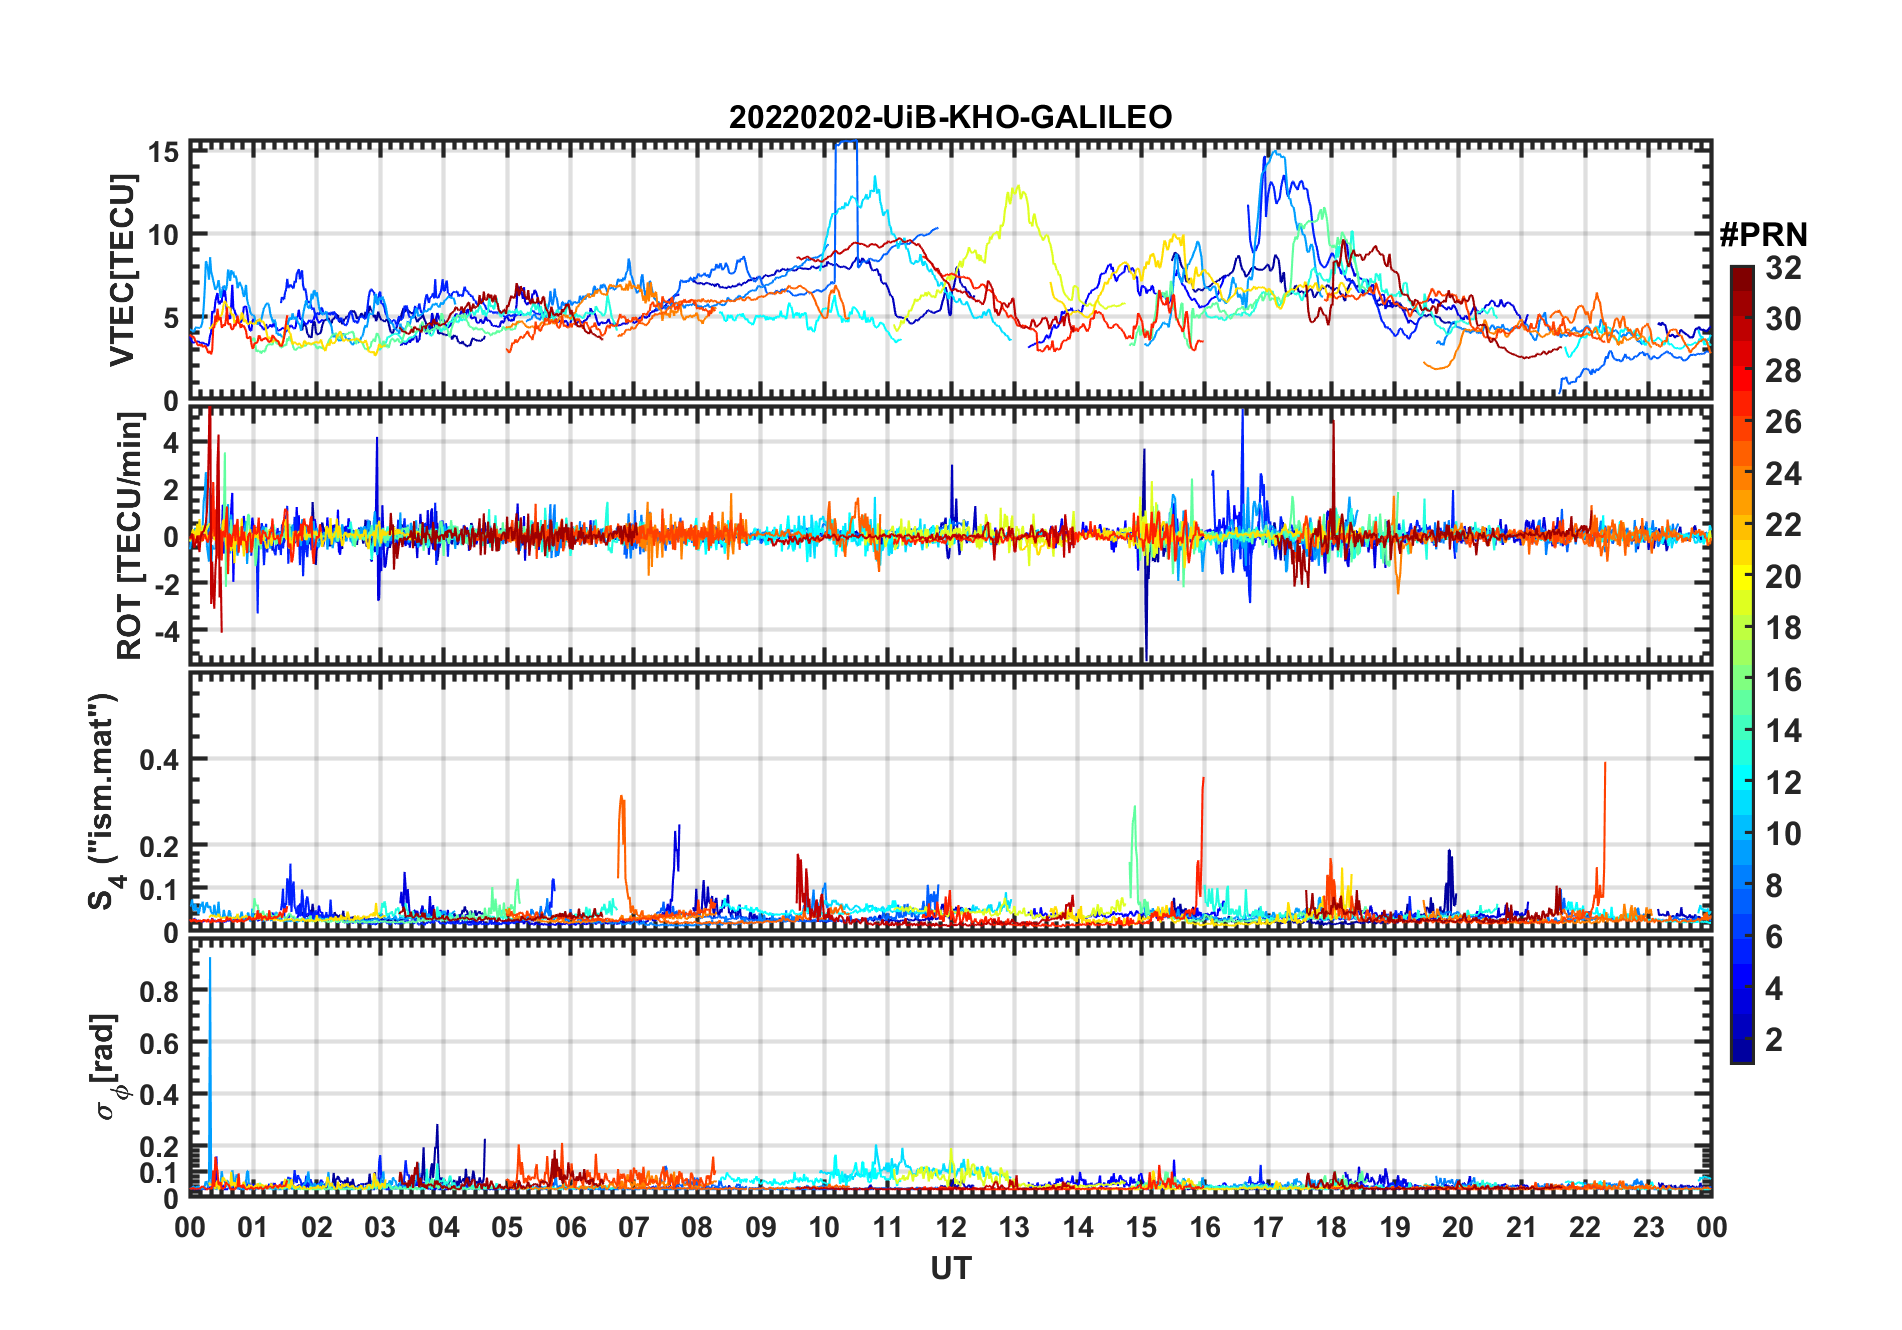Viewport: 1902px width, 1330px height.
Task: Click S4 y-axis tick label 0.4
Action: [159, 759]
